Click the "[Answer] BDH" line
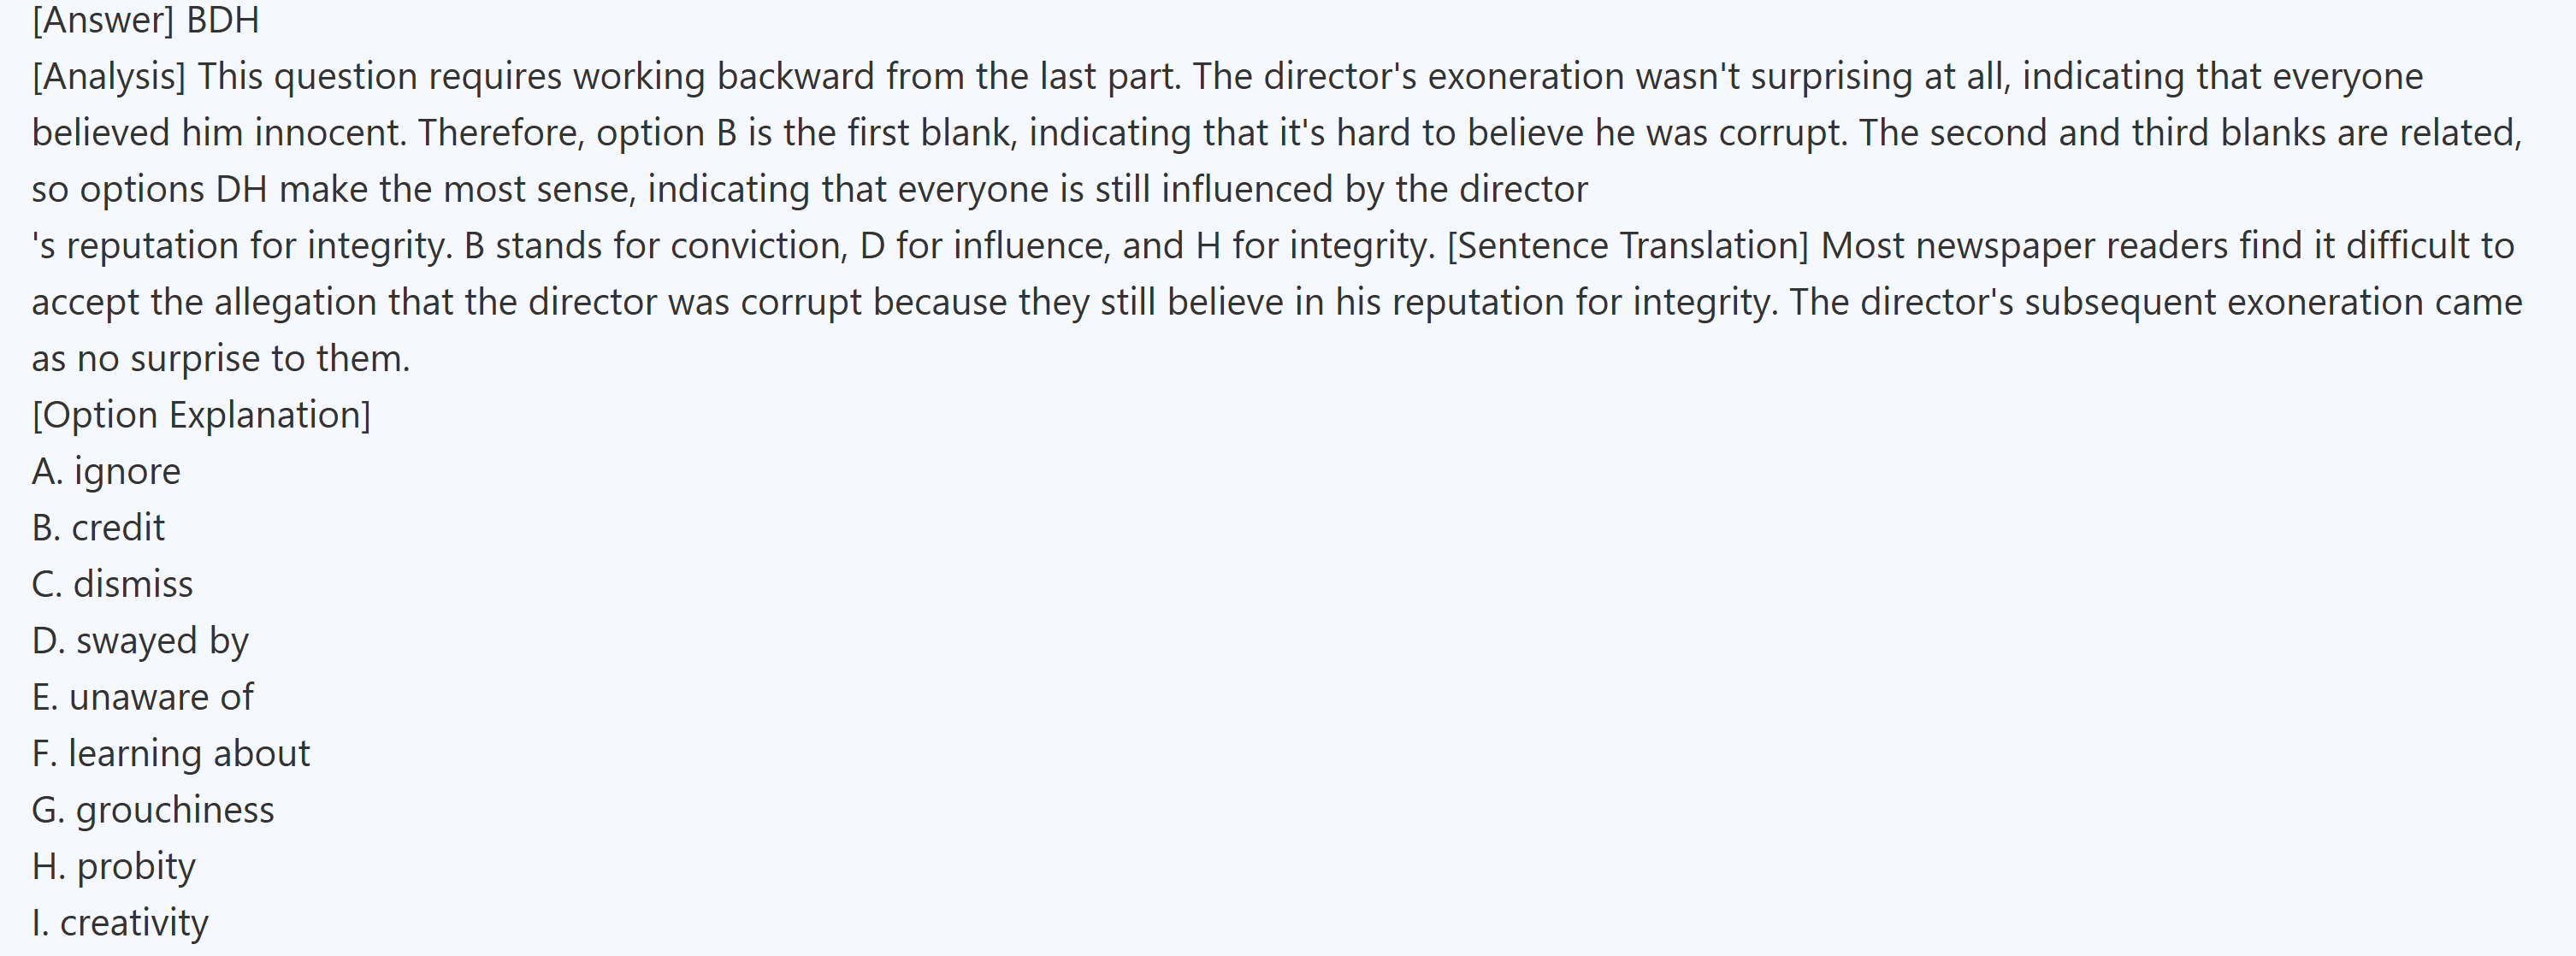 pos(146,20)
